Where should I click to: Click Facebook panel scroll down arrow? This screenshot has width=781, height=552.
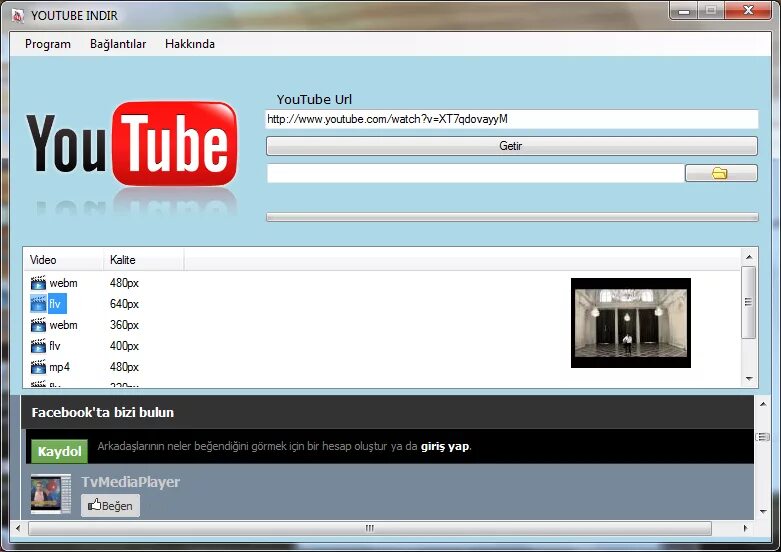point(763,512)
